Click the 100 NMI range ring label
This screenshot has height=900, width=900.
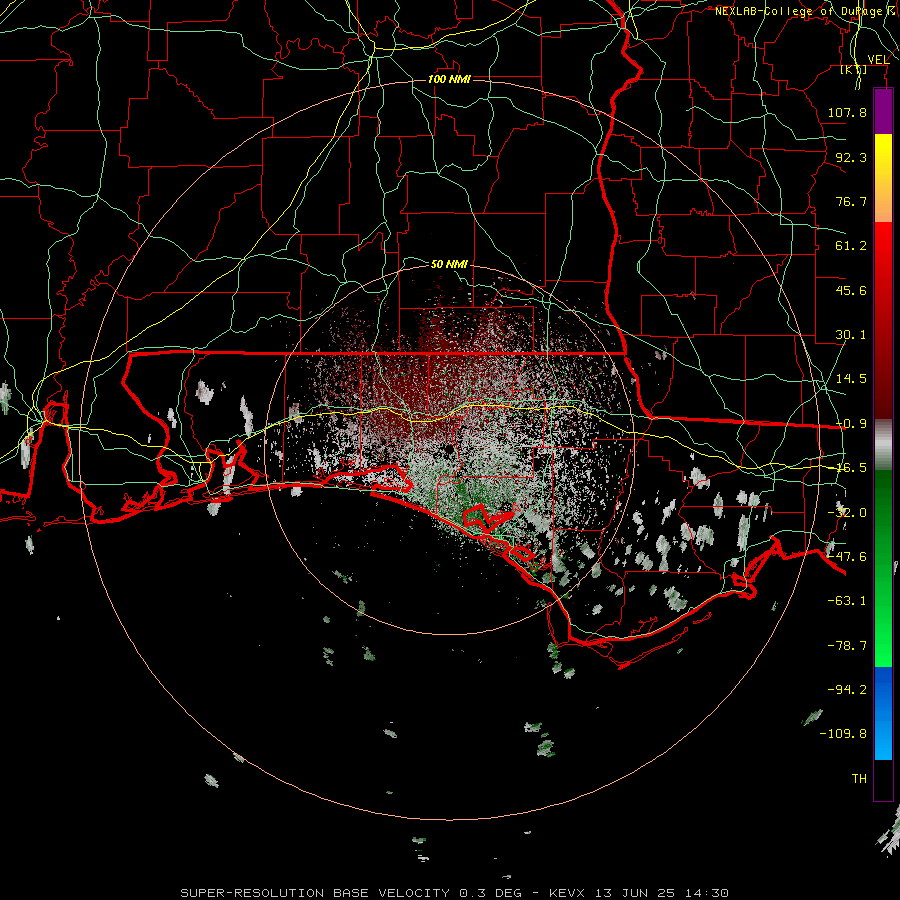[449, 79]
